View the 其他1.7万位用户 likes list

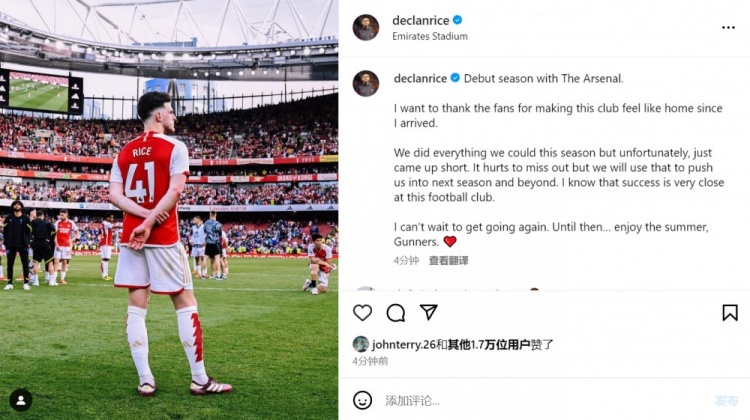(x=488, y=344)
